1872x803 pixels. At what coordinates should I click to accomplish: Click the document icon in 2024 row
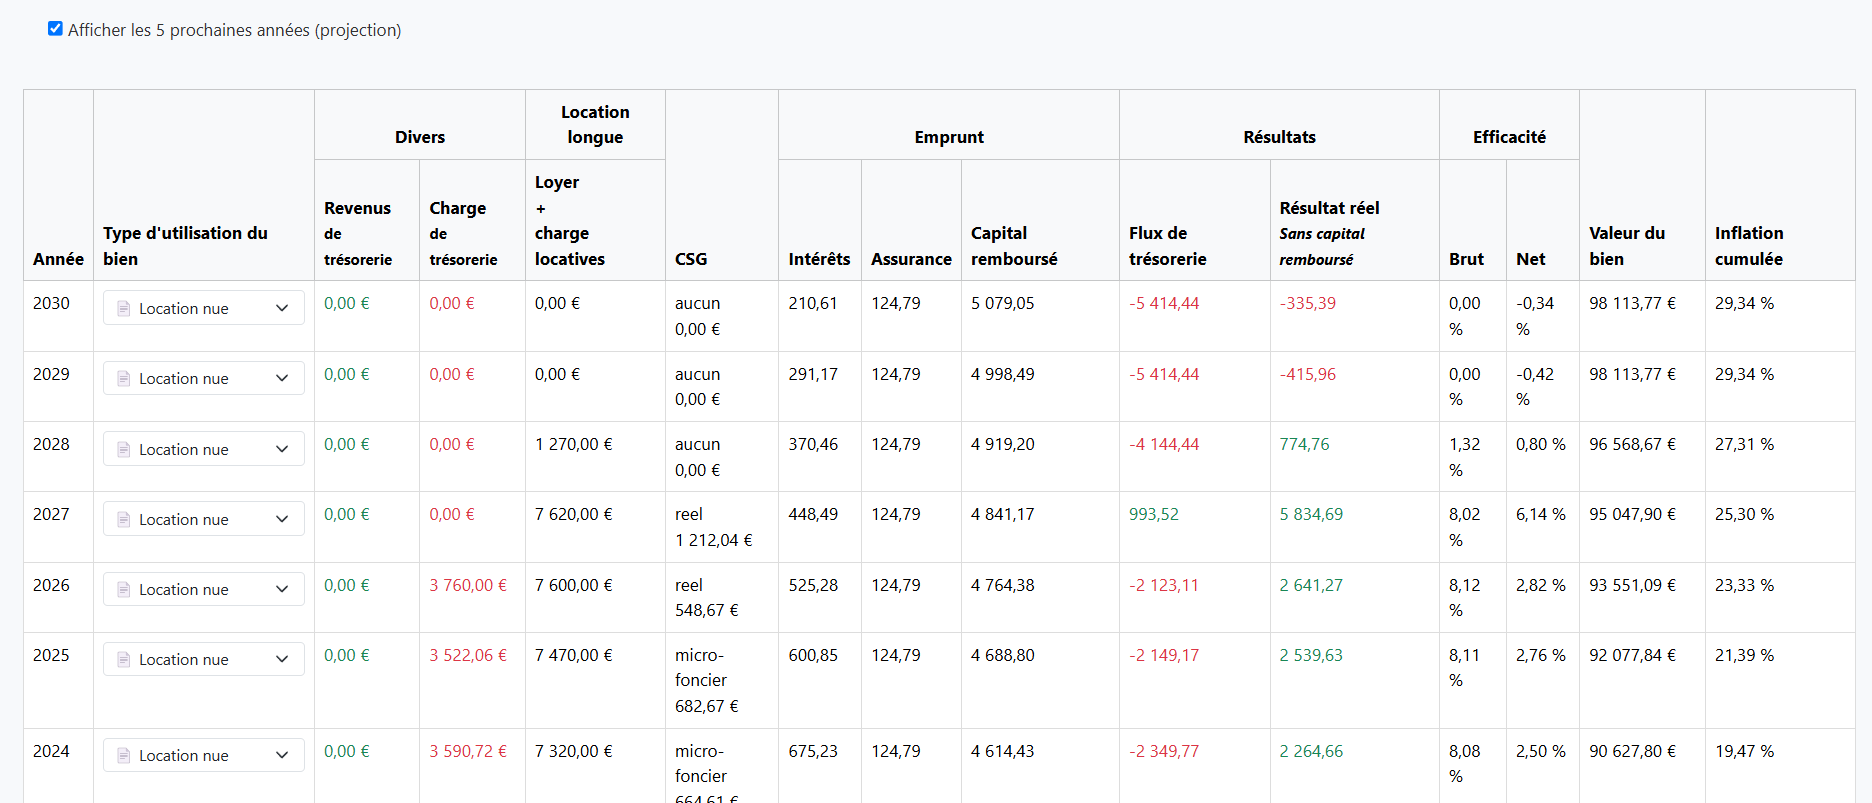[124, 755]
